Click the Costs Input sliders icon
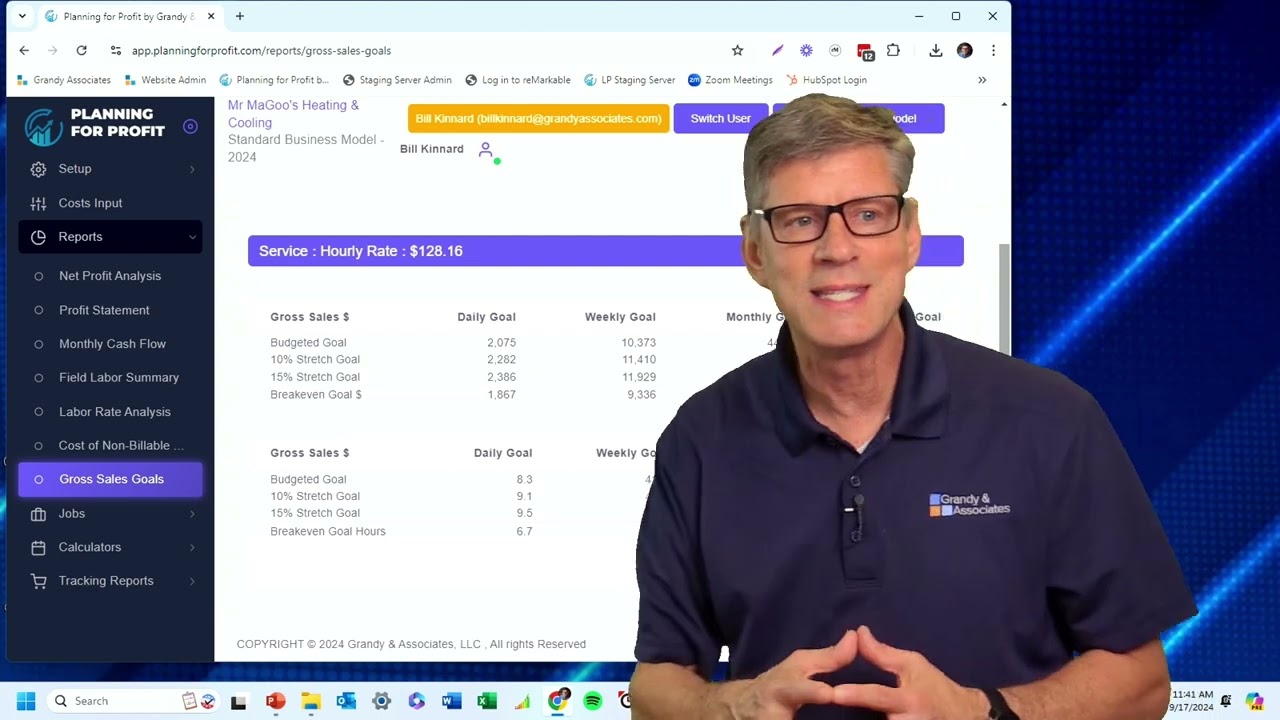Image resolution: width=1280 pixels, height=720 pixels. pos(38,203)
